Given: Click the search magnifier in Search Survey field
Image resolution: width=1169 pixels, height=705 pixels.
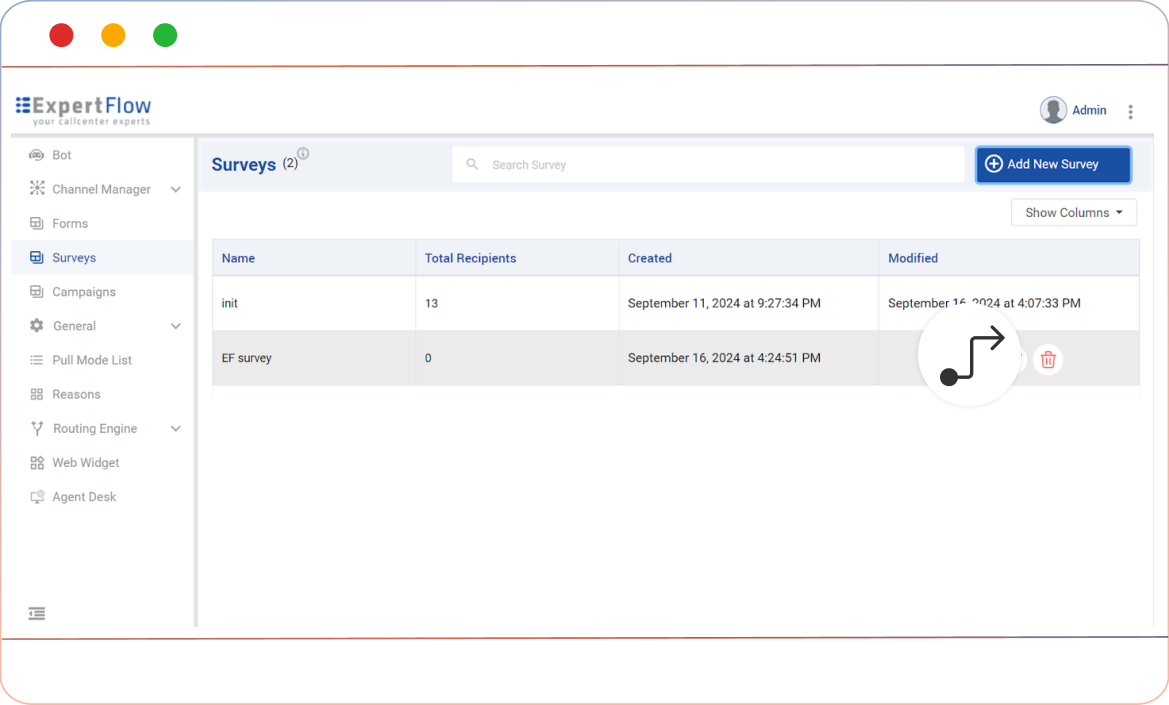Looking at the screenshot, I should (471, 163).
